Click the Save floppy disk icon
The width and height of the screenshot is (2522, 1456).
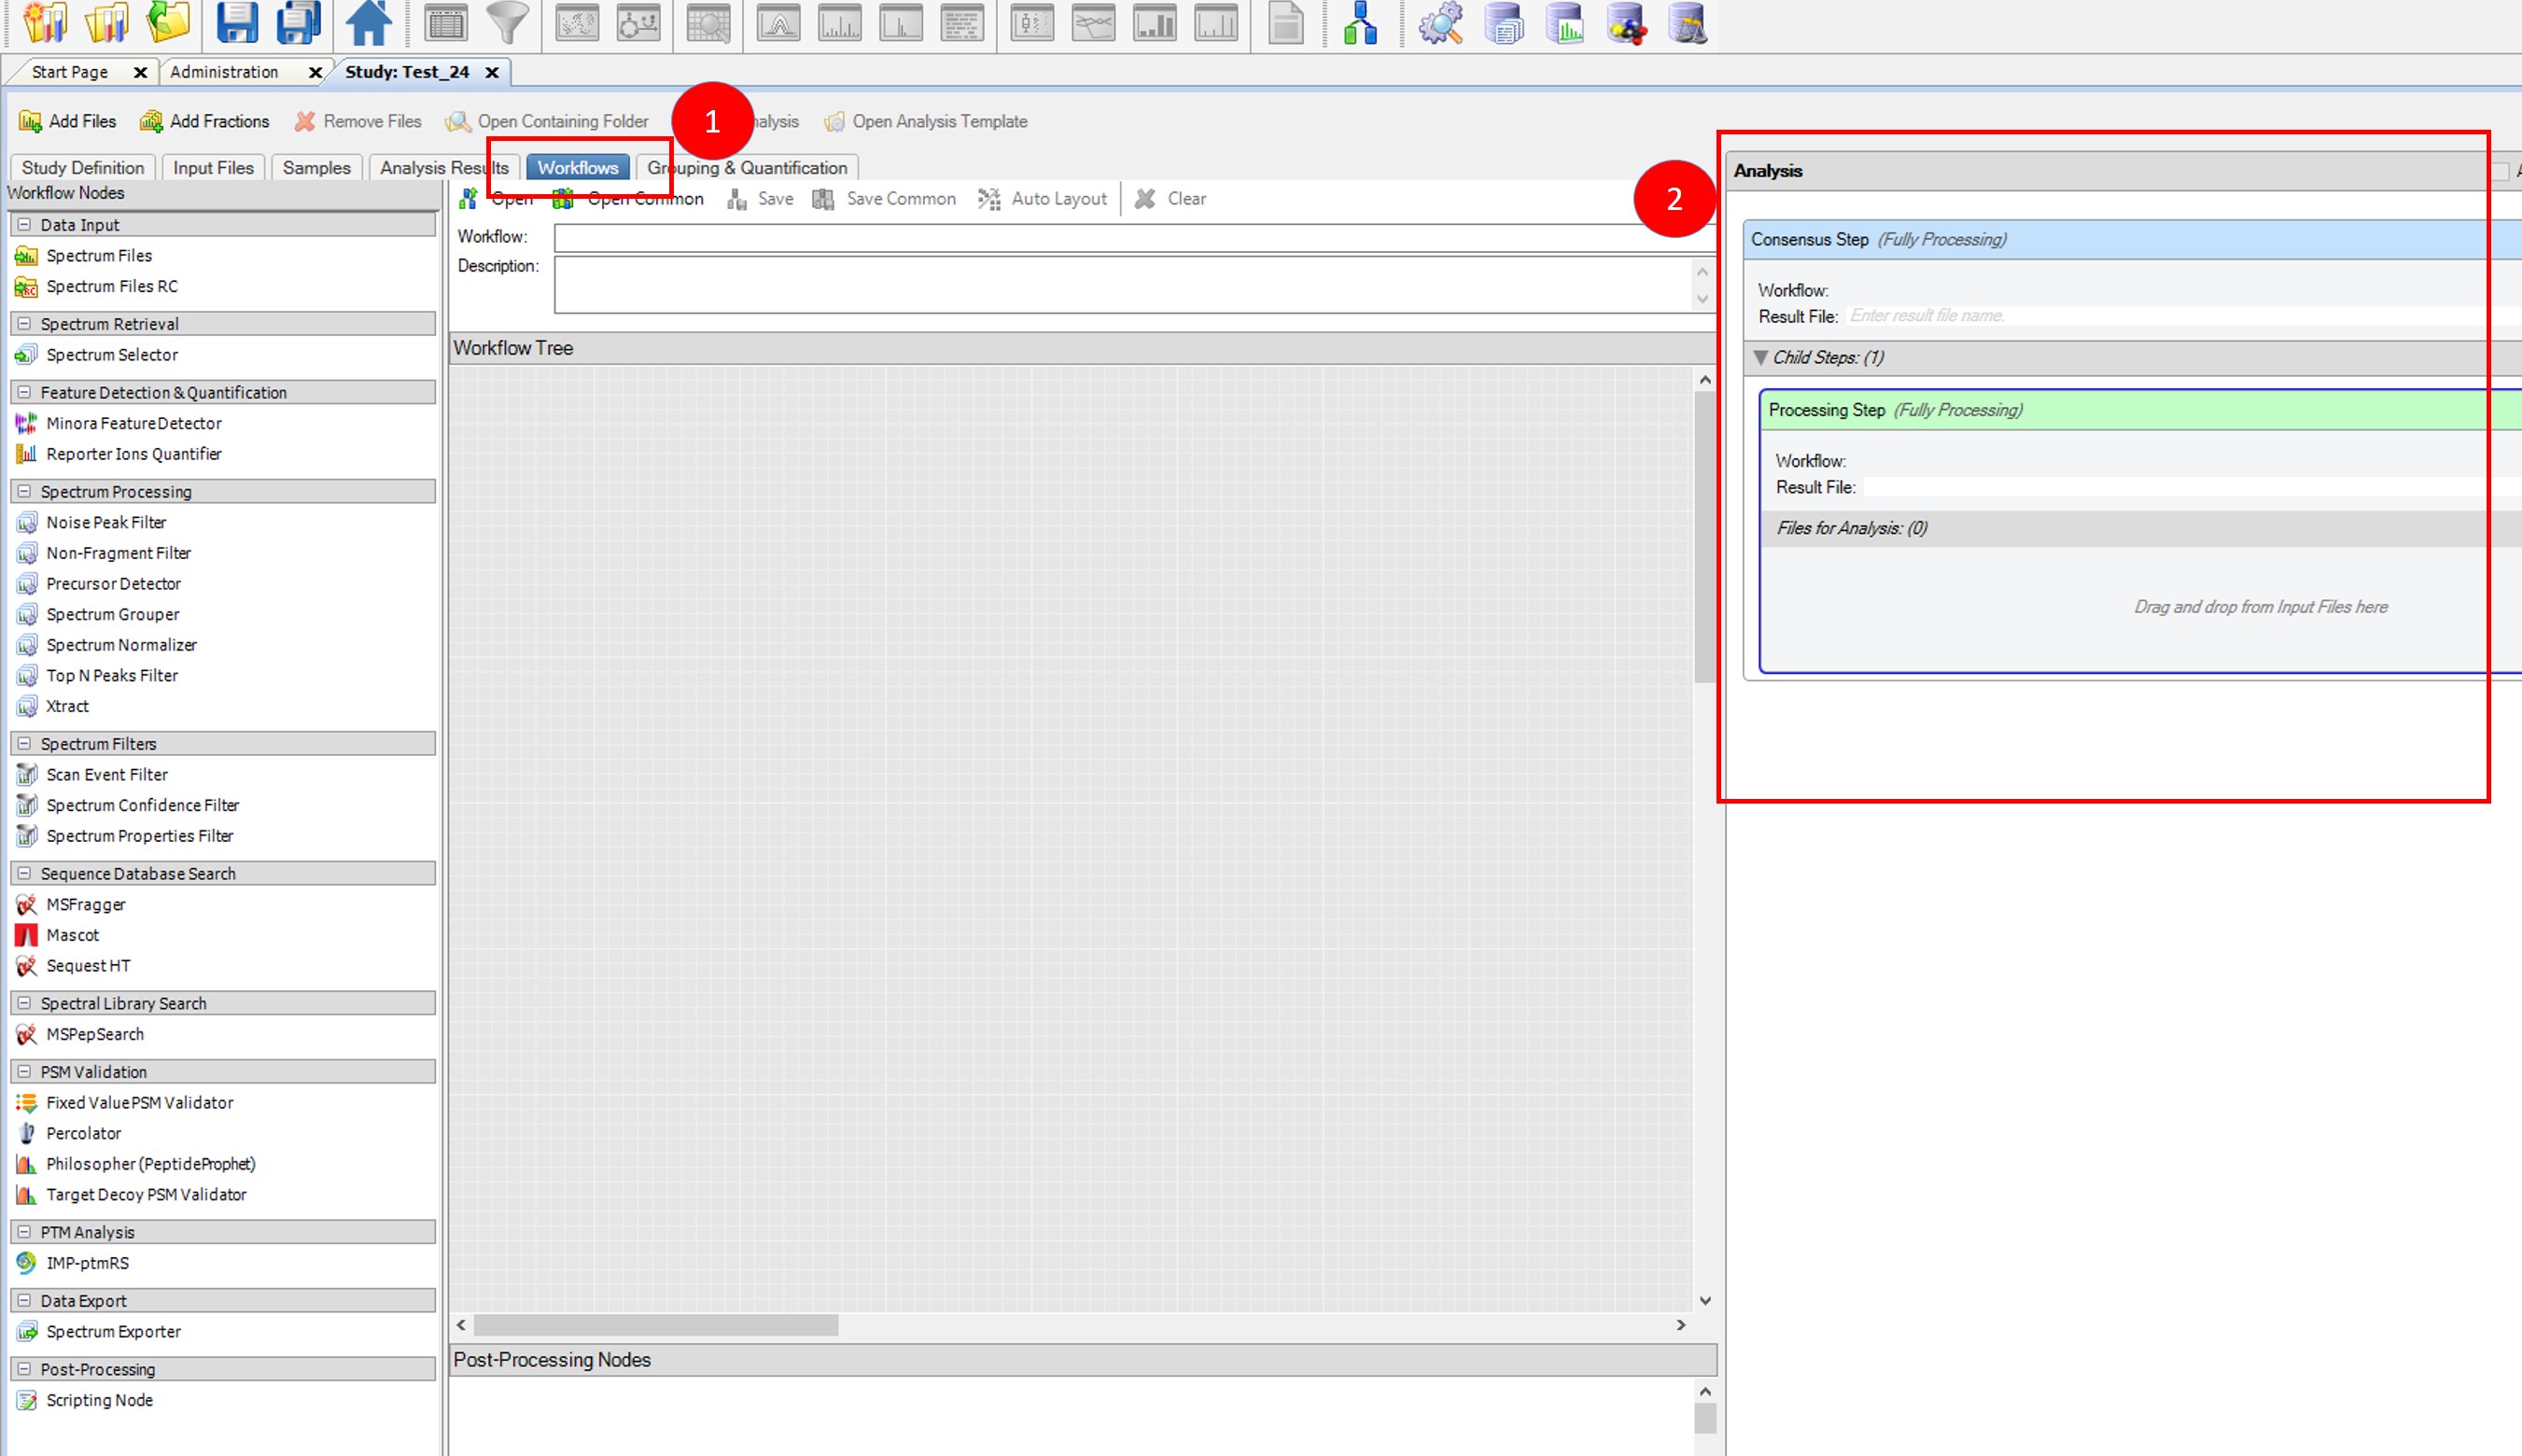(237, 23)
